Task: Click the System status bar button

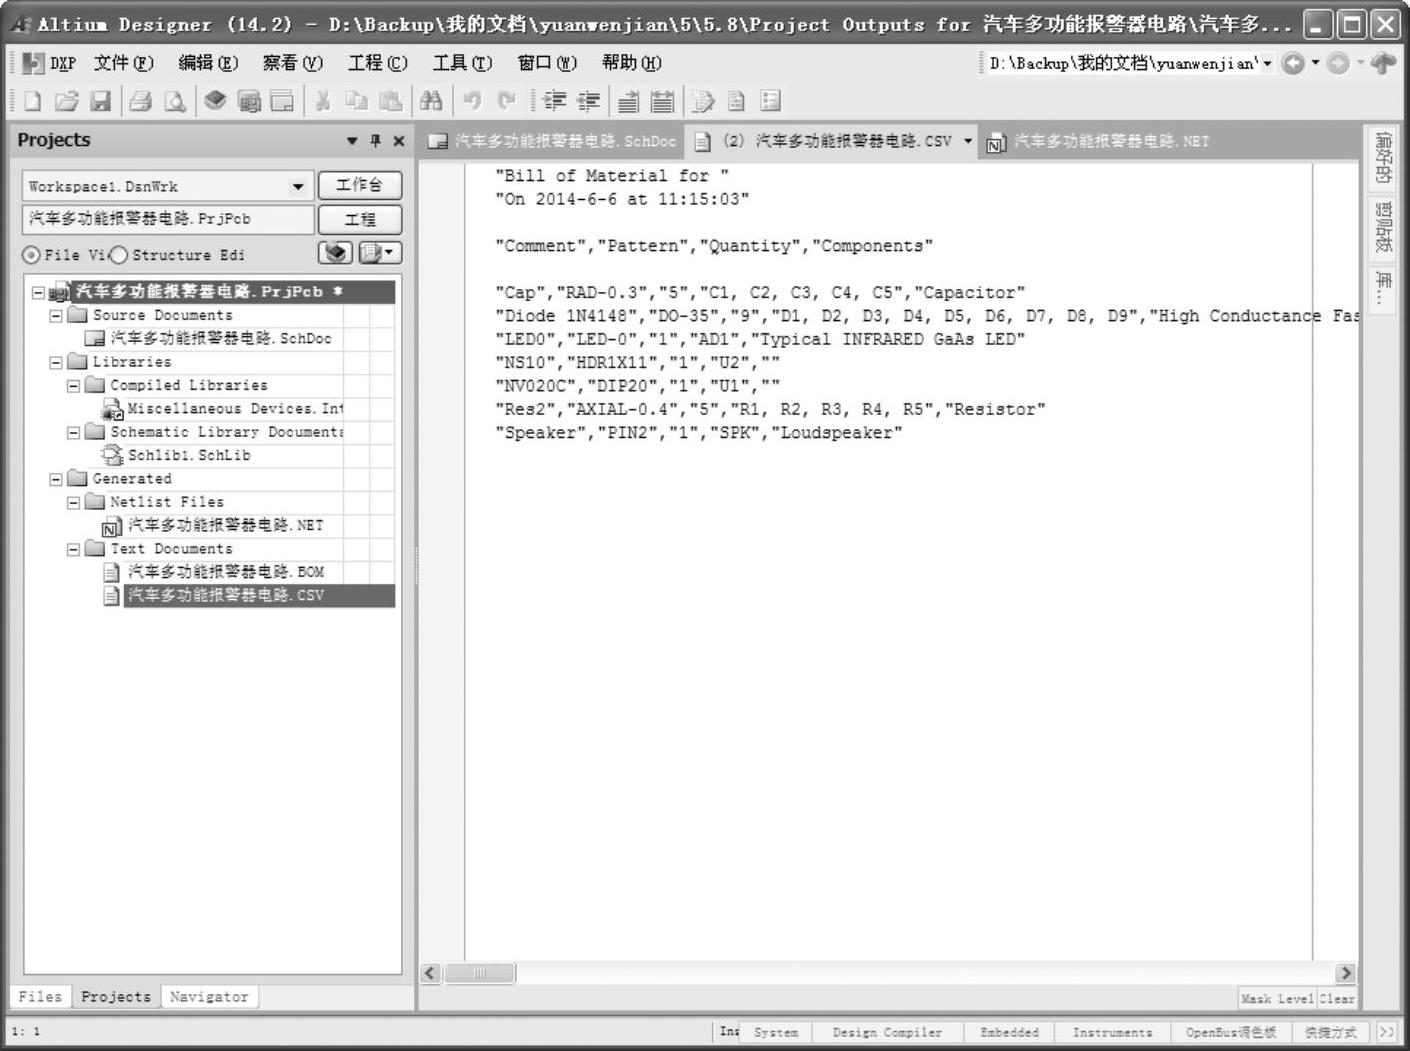Action: (776, 1032)
